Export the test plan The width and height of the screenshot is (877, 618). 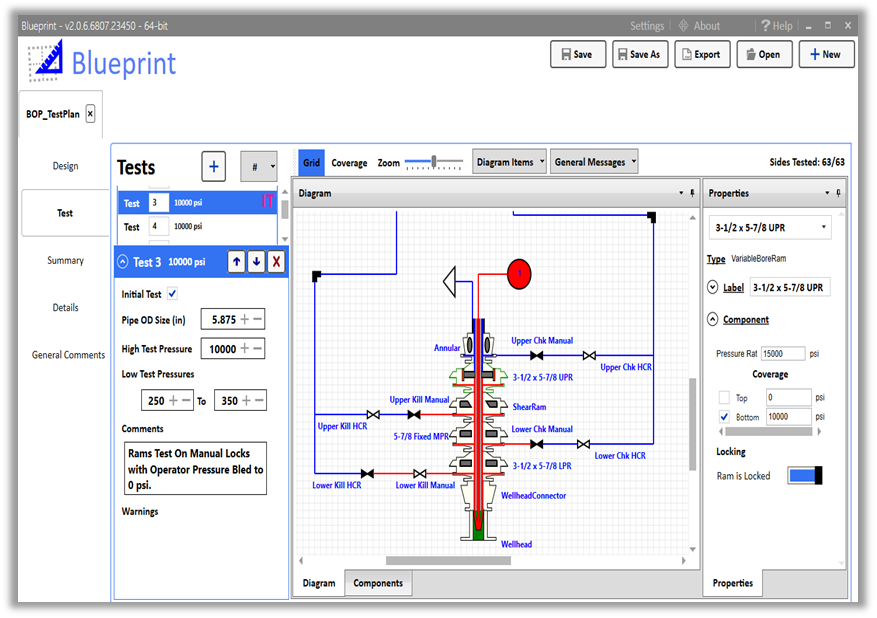[x=702, y=54]
